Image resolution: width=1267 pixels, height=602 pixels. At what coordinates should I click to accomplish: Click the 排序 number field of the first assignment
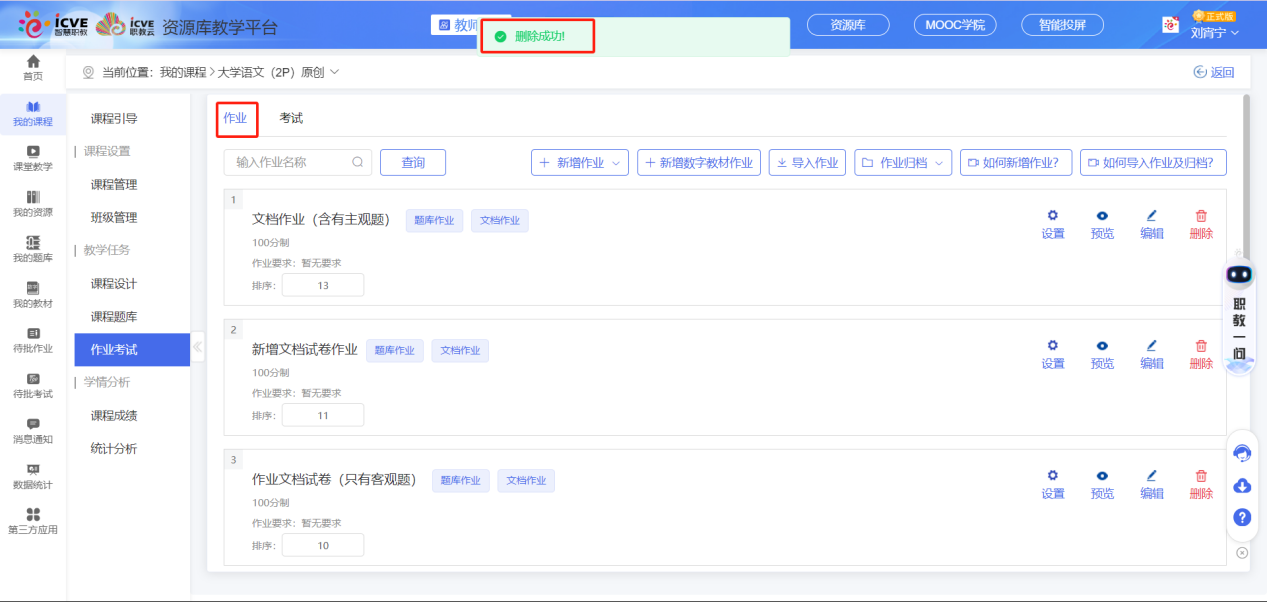coord(322,284)
